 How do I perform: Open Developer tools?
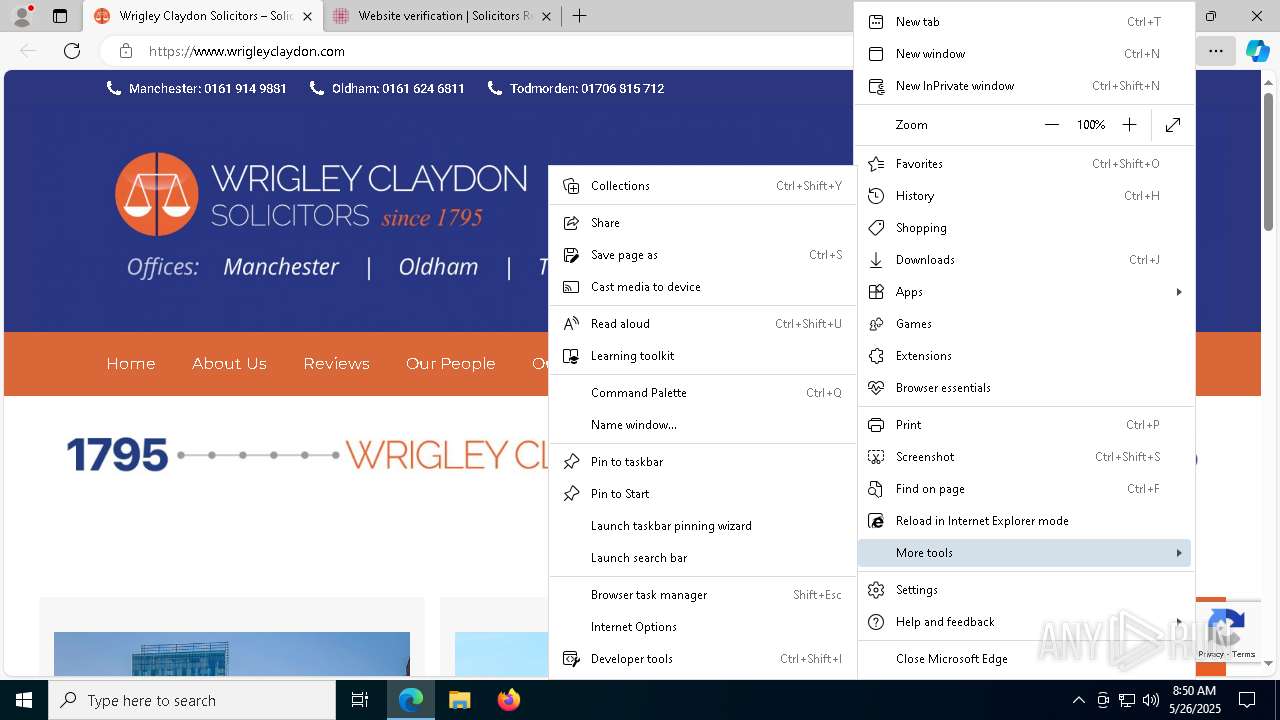point(703,659)
